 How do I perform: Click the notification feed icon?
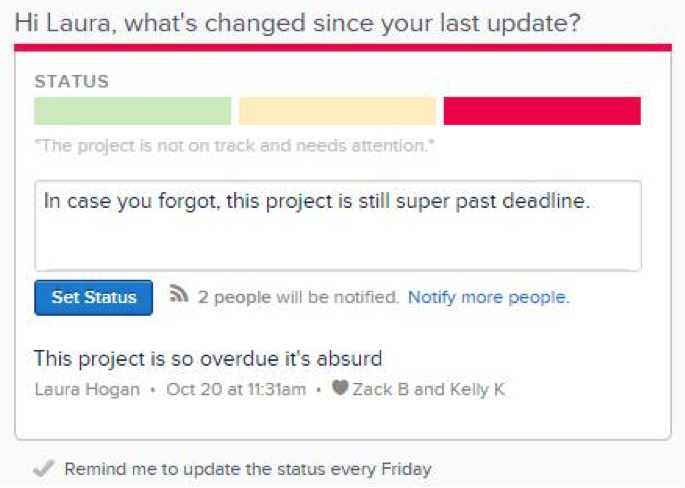click(179, 294)
